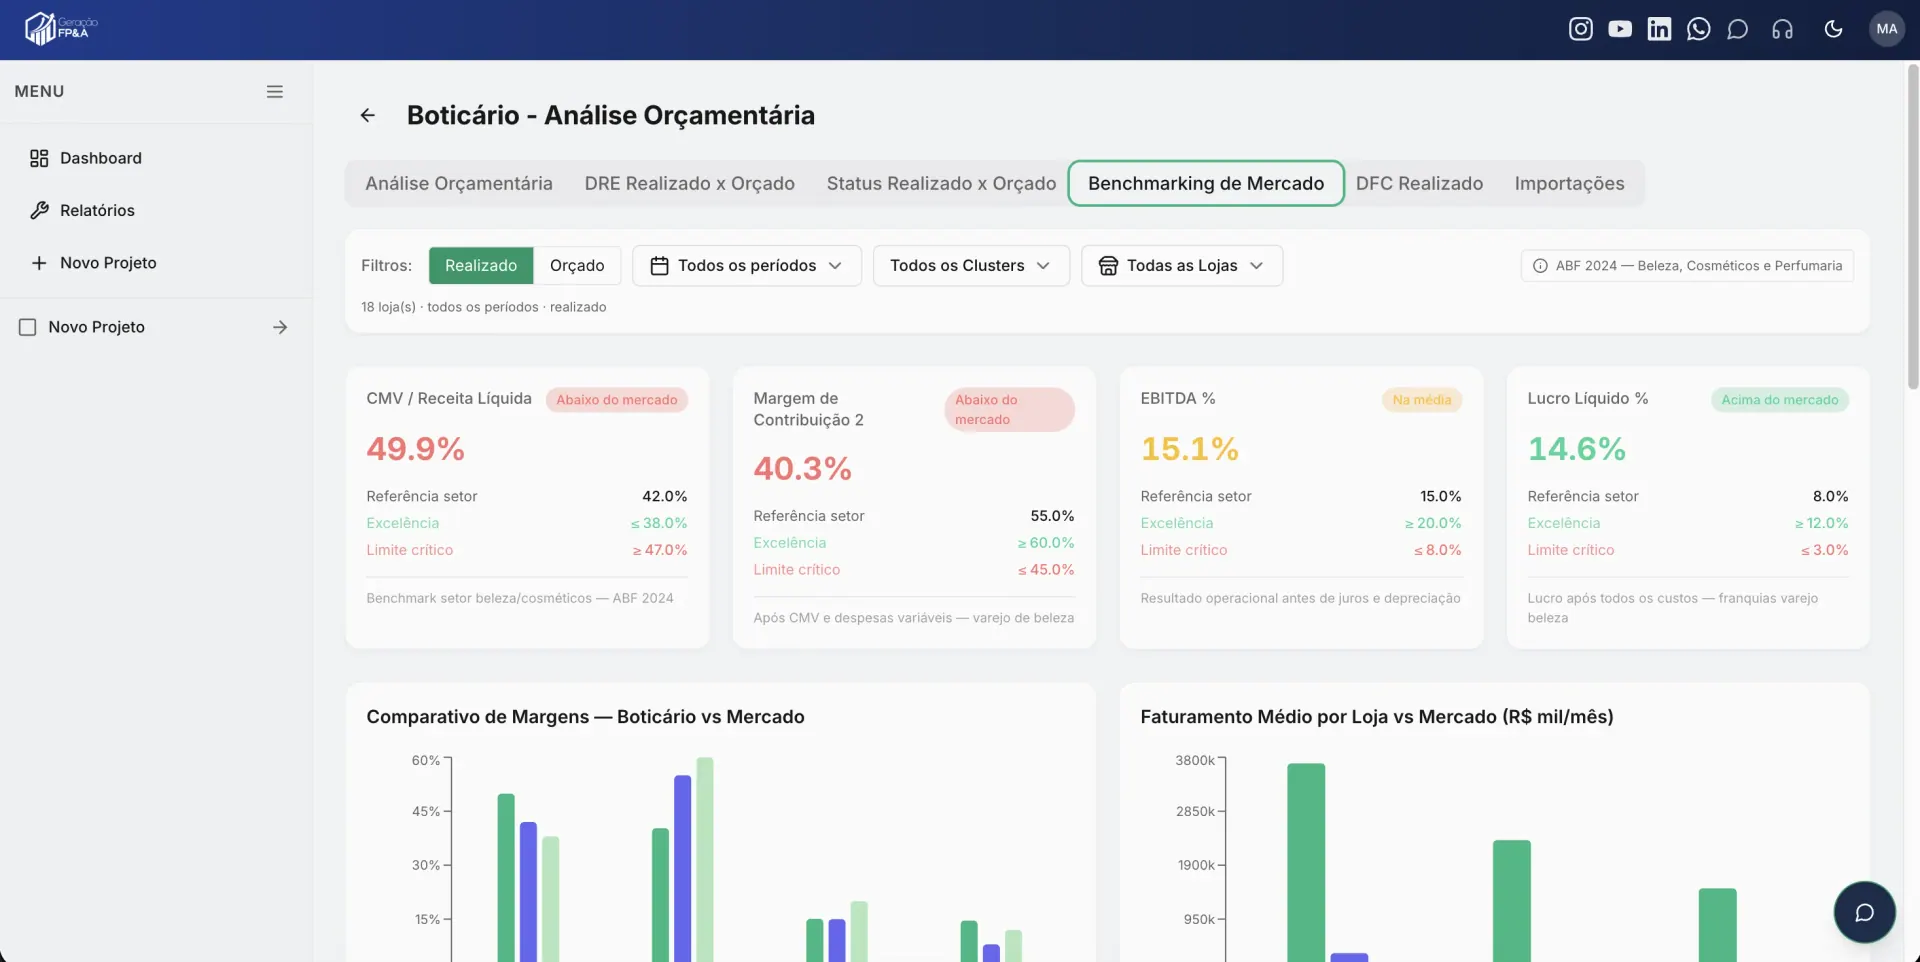The height and width of the screenshot is (962, 1920).
Task: Open the Instagram icon in header
Action: point(1580,29)
